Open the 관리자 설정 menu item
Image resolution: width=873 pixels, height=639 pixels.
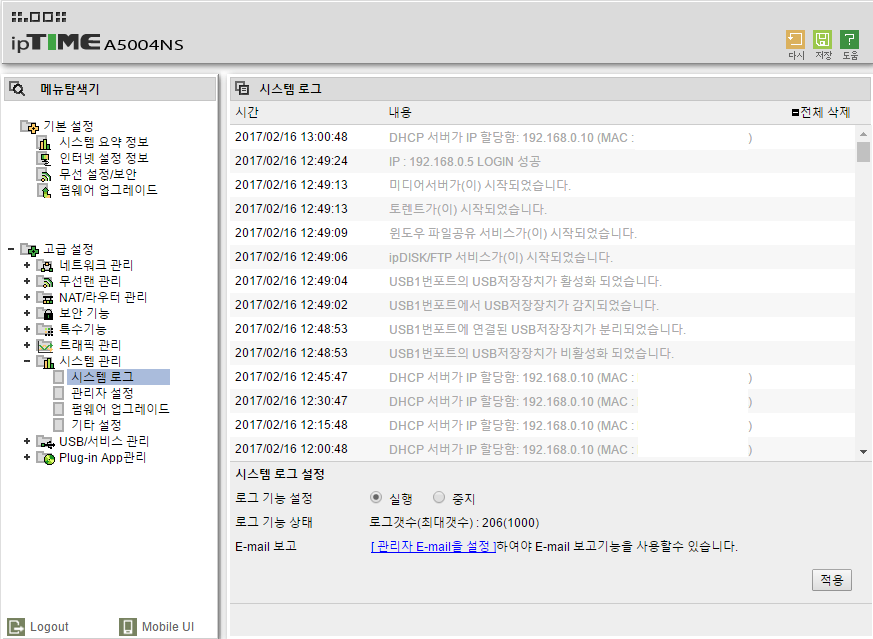(x=102, y=393)
